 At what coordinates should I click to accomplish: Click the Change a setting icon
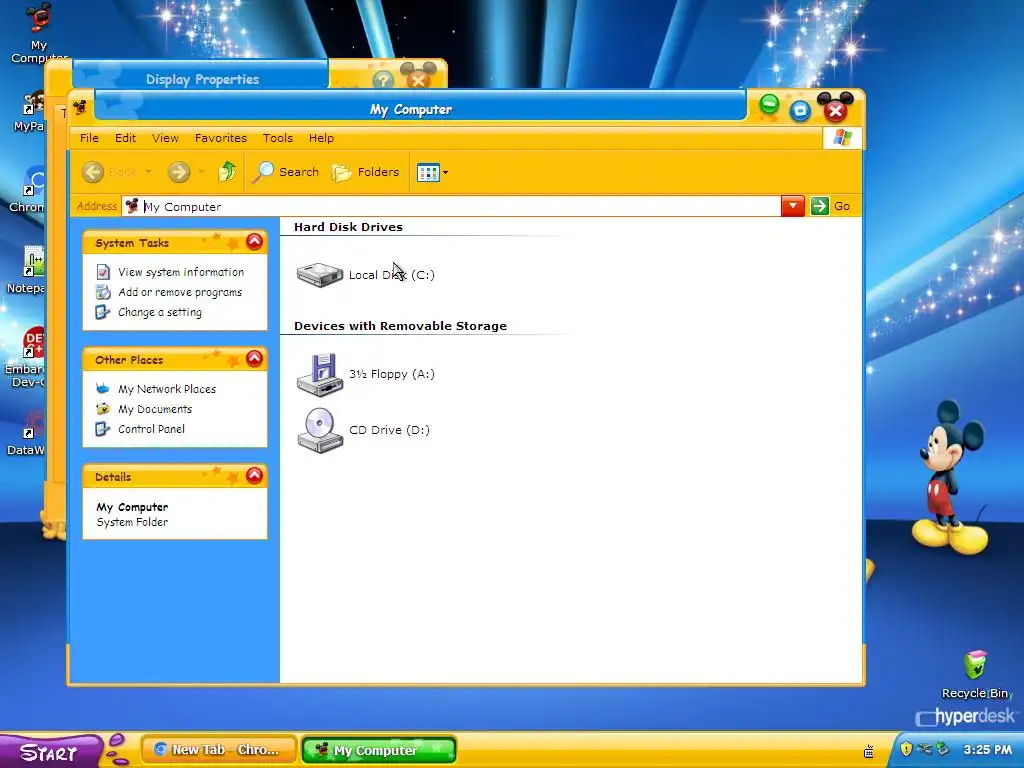tap(103, 312)
